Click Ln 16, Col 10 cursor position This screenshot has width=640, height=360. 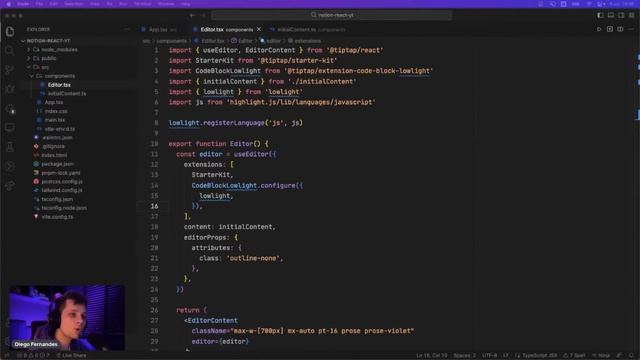click(431, 356)
